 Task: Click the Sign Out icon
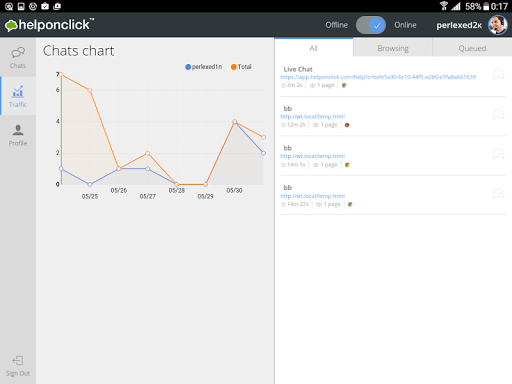point(18,361)
